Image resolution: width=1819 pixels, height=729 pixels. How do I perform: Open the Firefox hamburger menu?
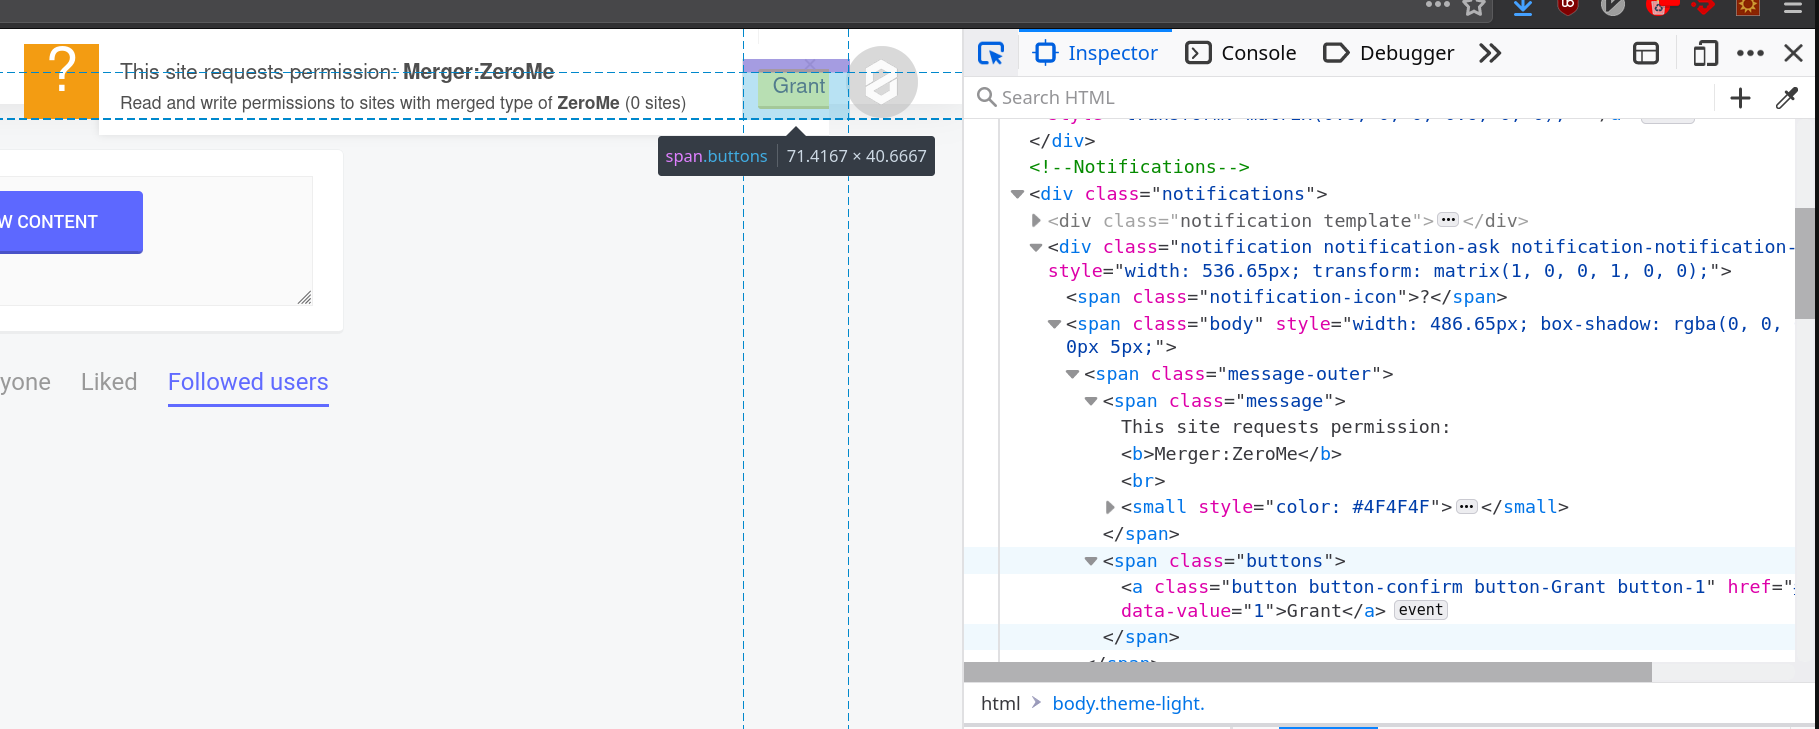[1793, 7]
